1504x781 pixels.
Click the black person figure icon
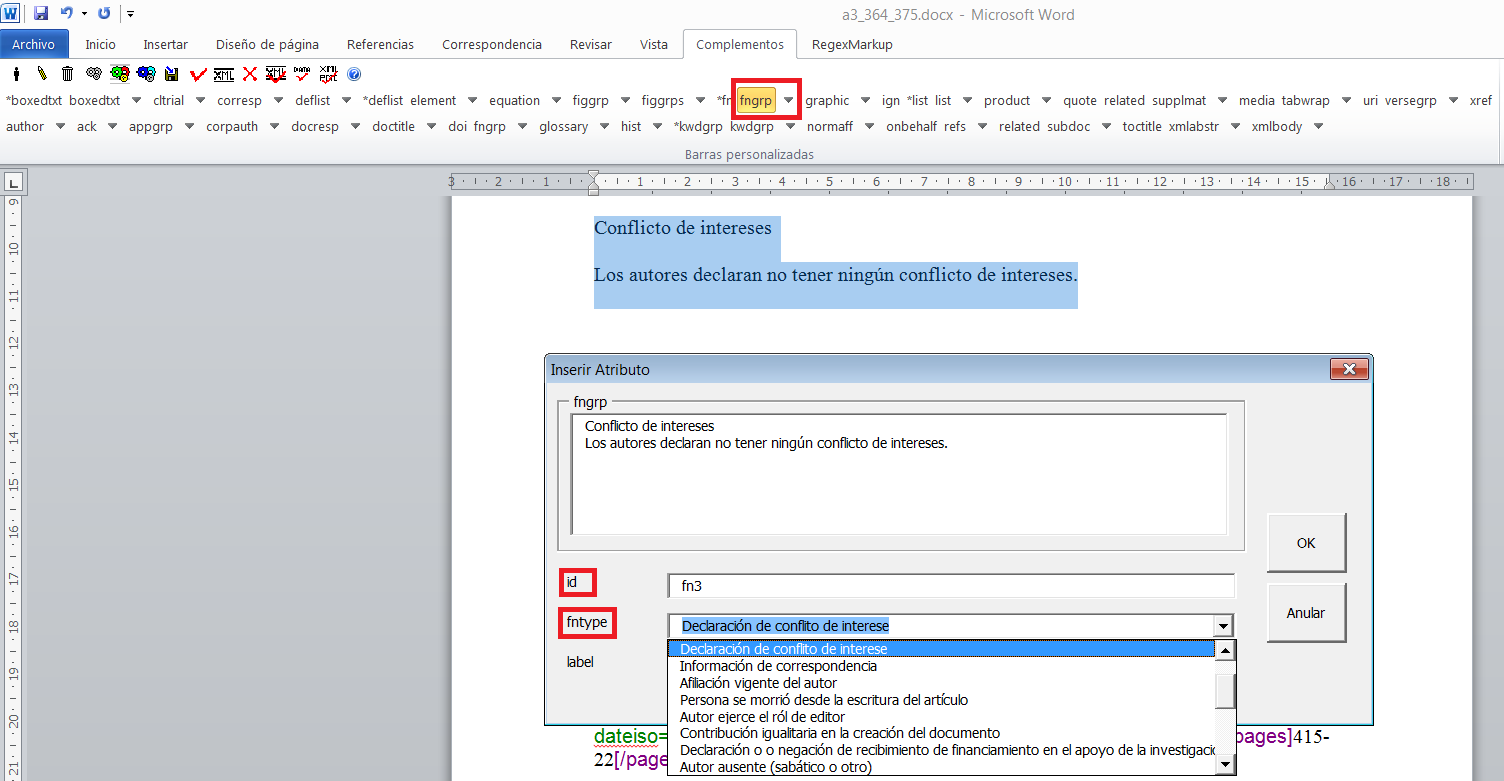tap(16, 74)
